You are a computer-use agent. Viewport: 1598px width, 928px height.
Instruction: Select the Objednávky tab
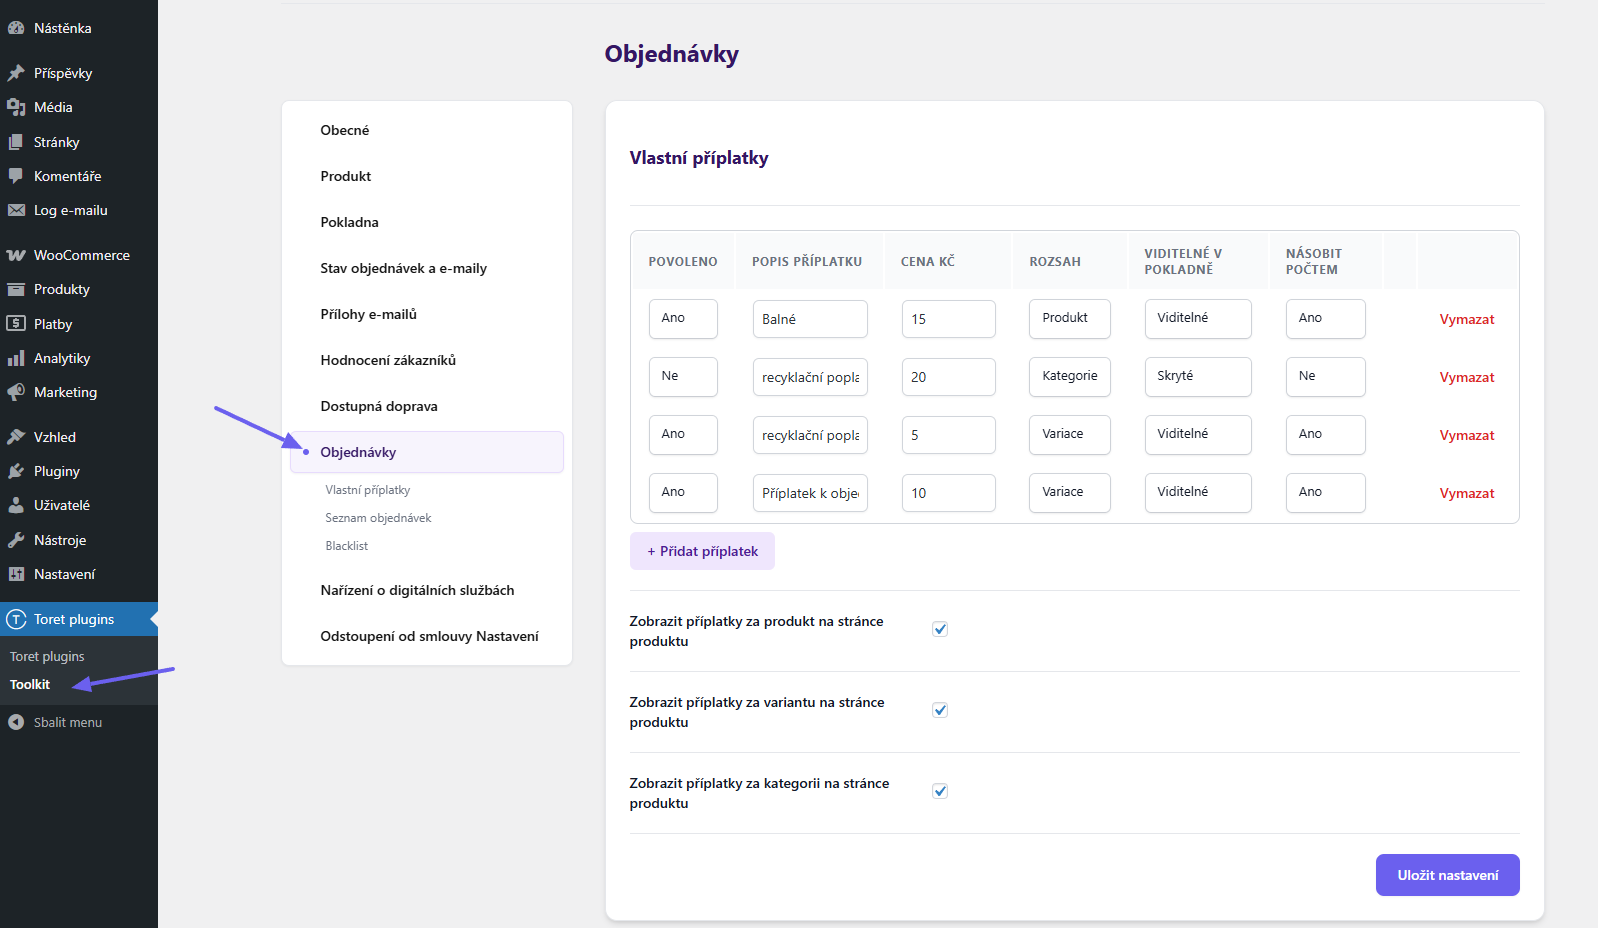427,452
